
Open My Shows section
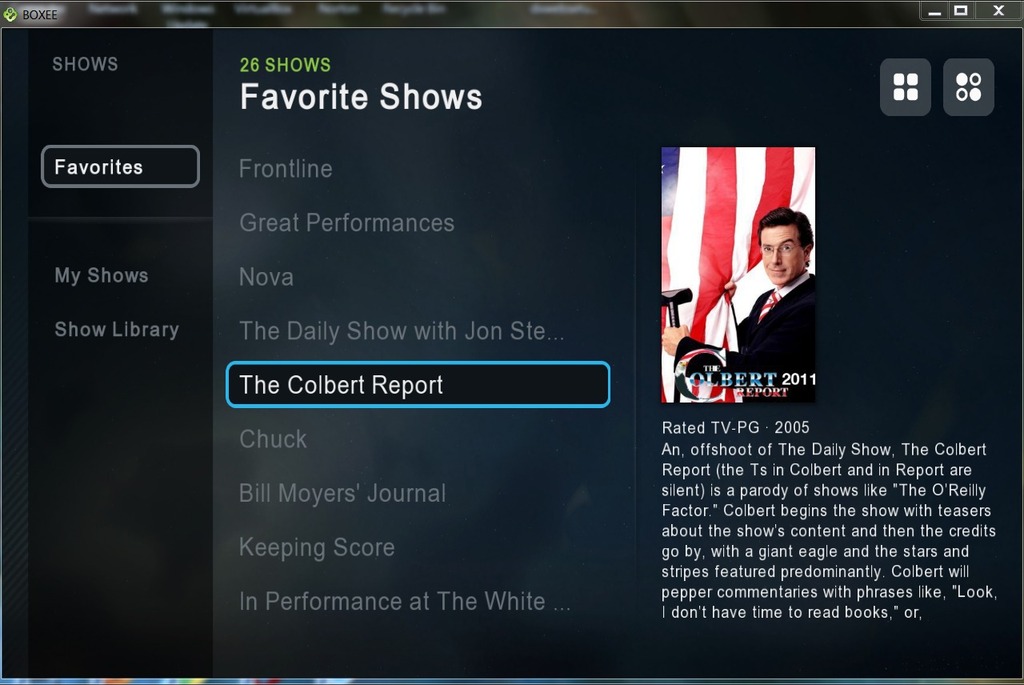tap(101, 276)
